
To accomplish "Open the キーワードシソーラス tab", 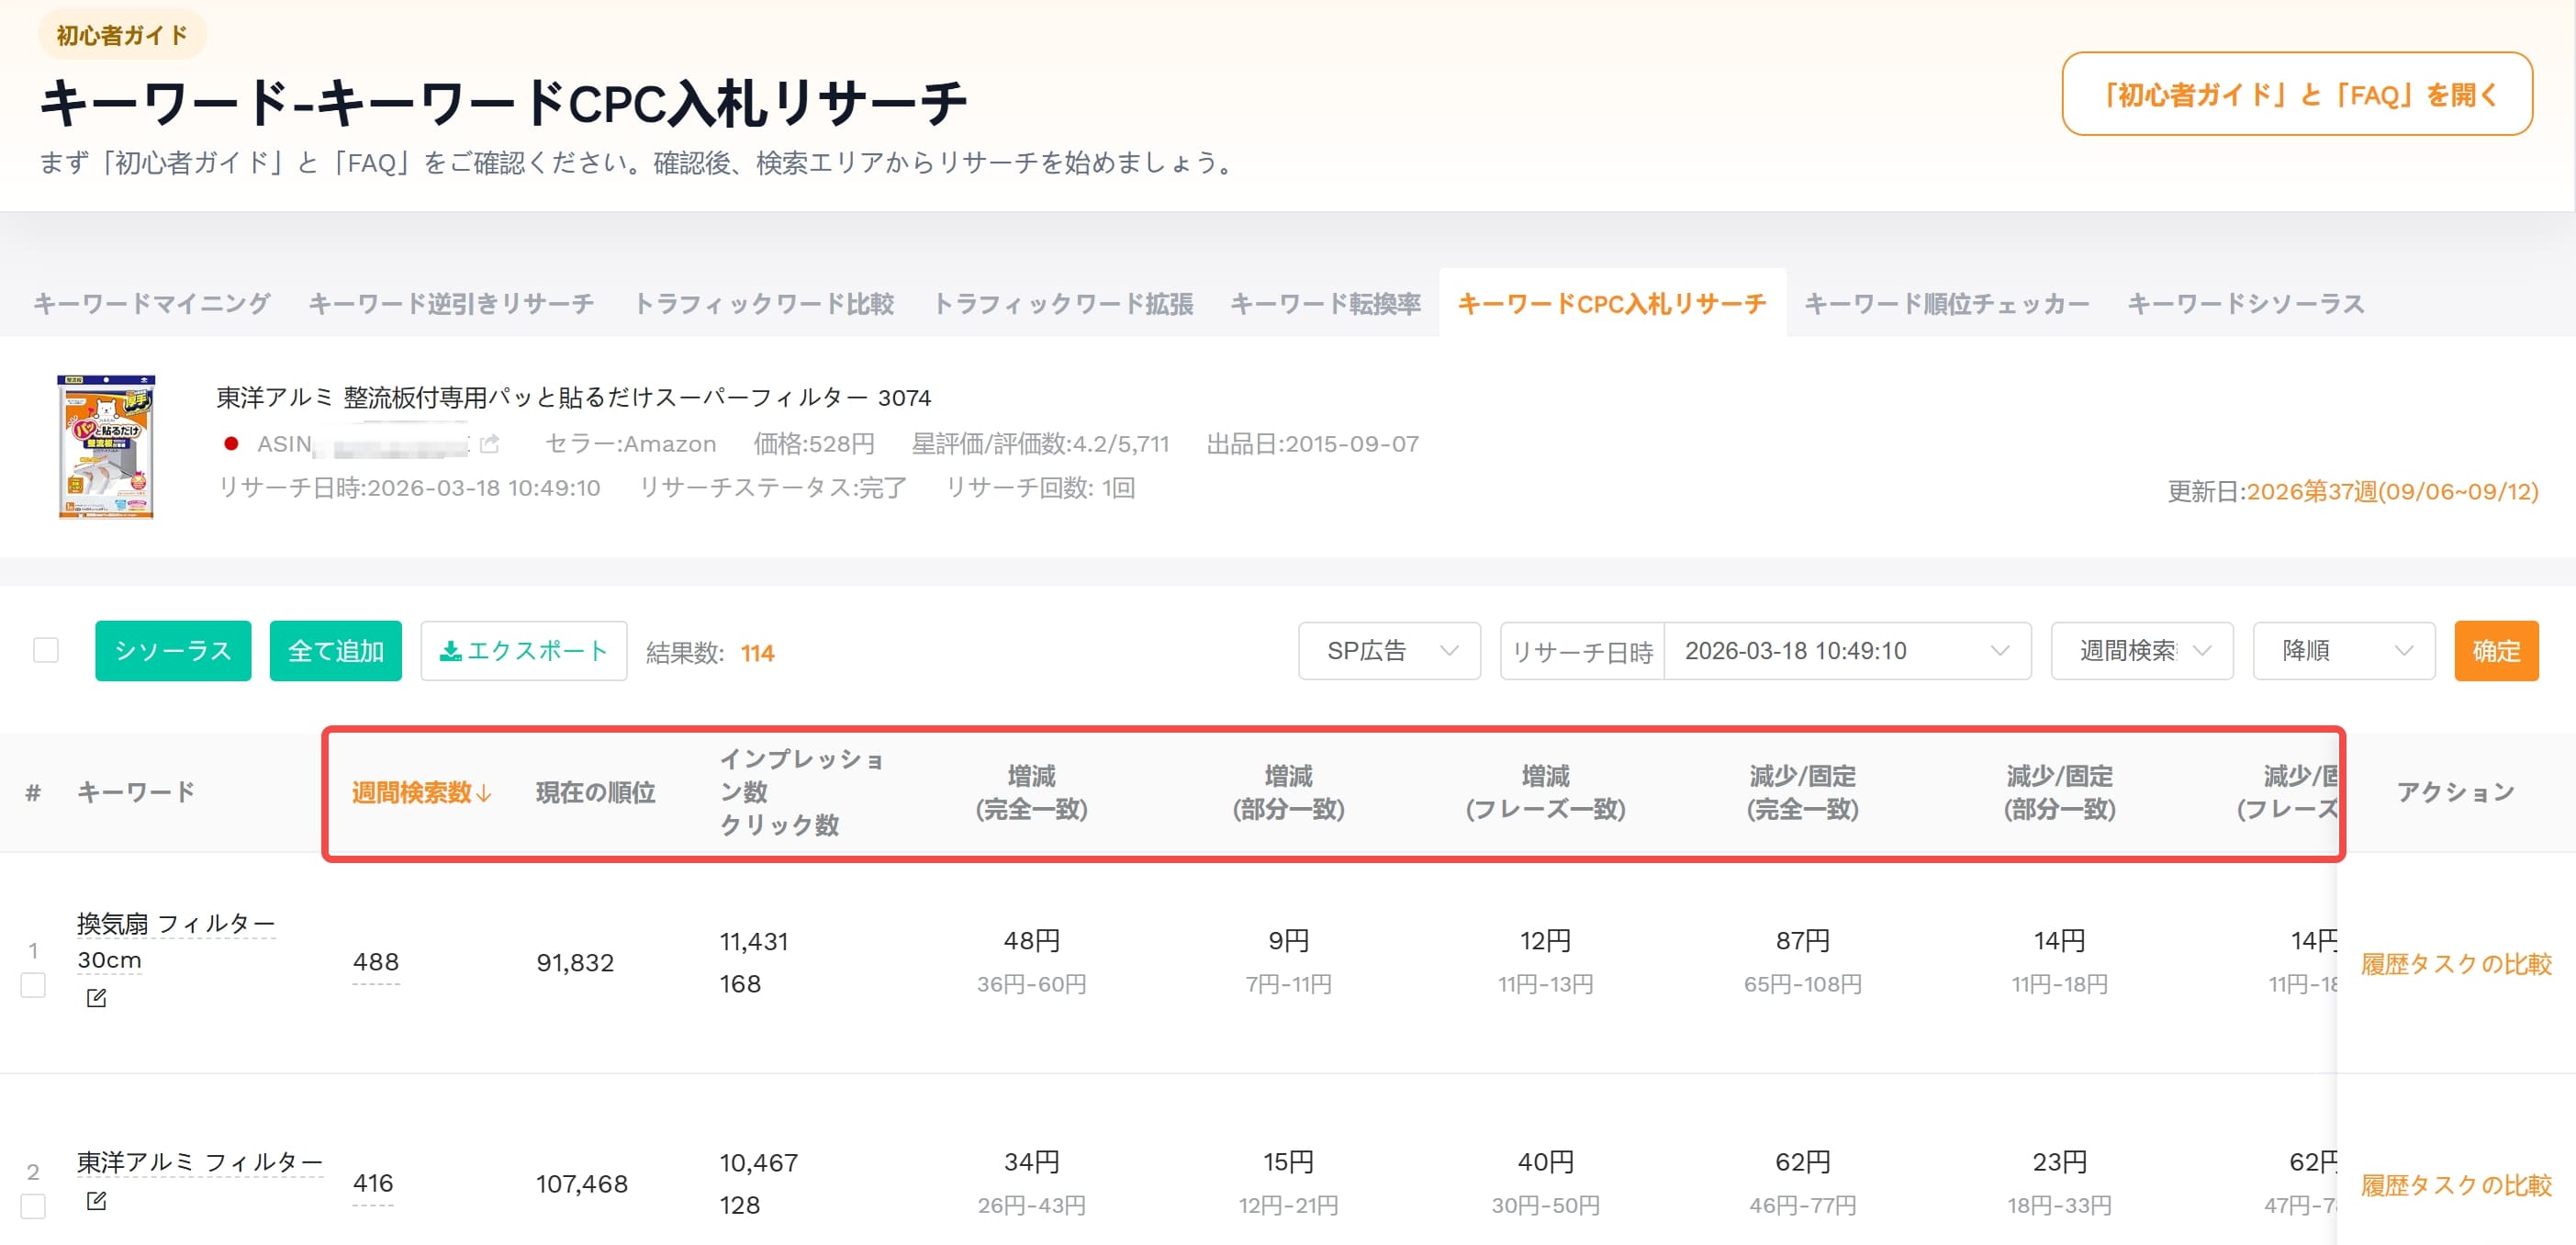I will pyautogui.click(x=2246, y=303).
